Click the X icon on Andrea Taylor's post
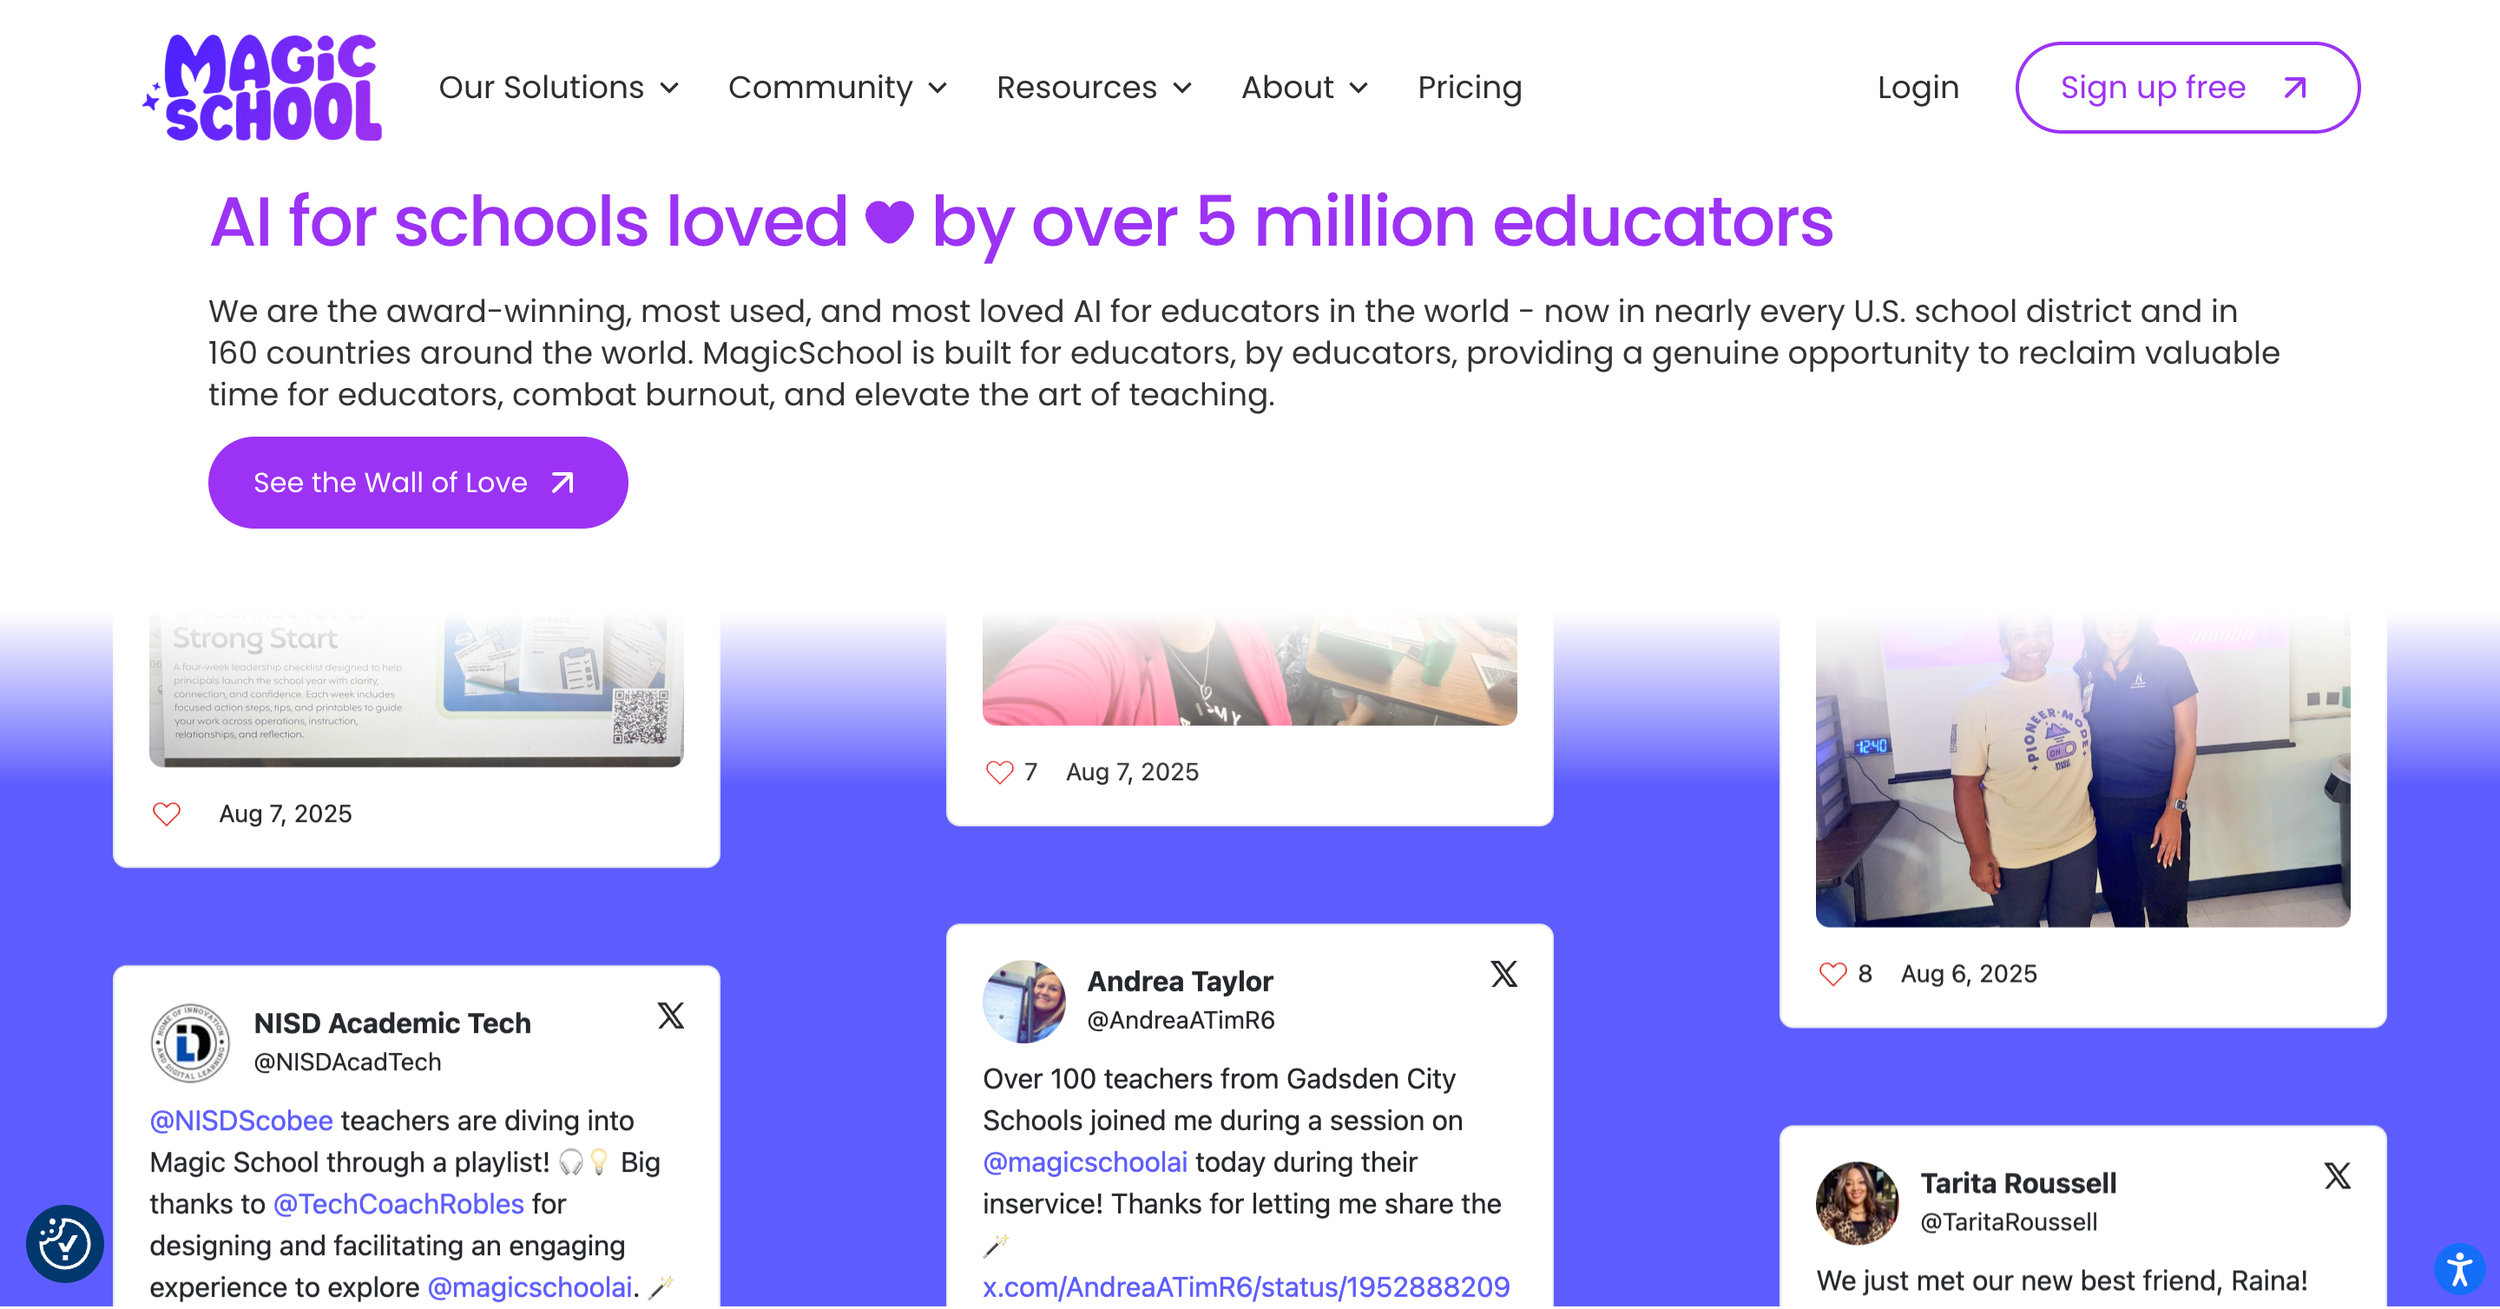The image size is (2500, 1309). pos(1504,974)
